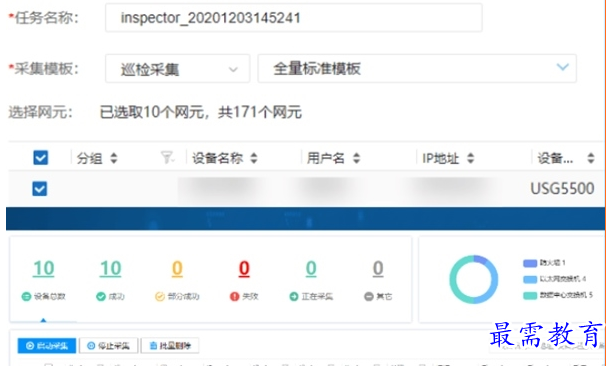Click the partial success count 0
The image size is (611, 366).
(x=177, y=269)
